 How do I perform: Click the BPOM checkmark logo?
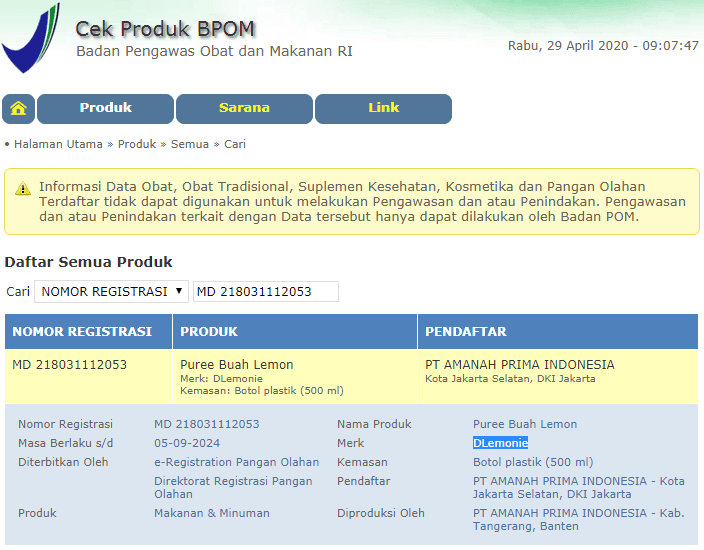tap(31, 38)
